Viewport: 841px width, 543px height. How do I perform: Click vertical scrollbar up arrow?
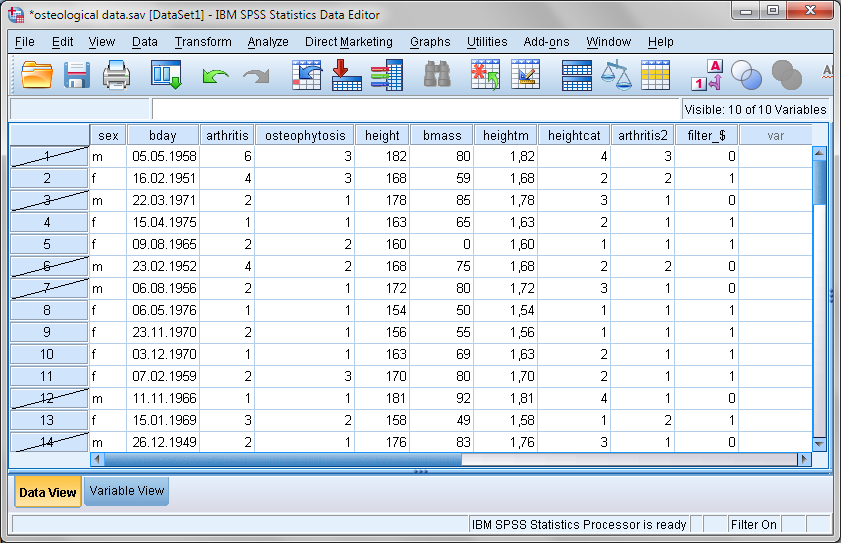[819, 153]
